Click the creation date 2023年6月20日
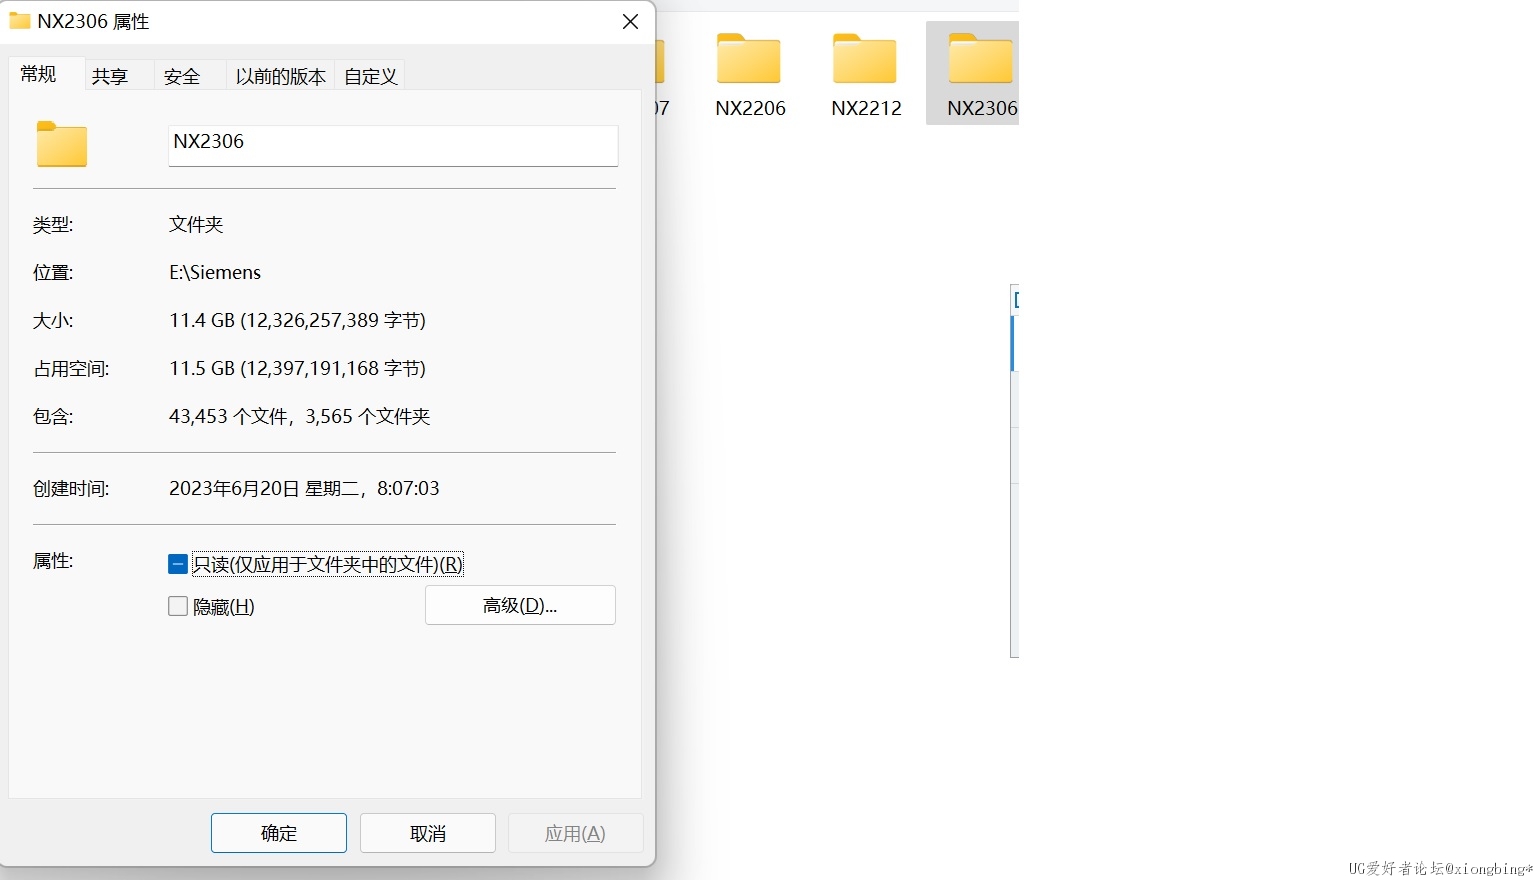Screen dimensions: 1536x880 [x=304, y=488]
